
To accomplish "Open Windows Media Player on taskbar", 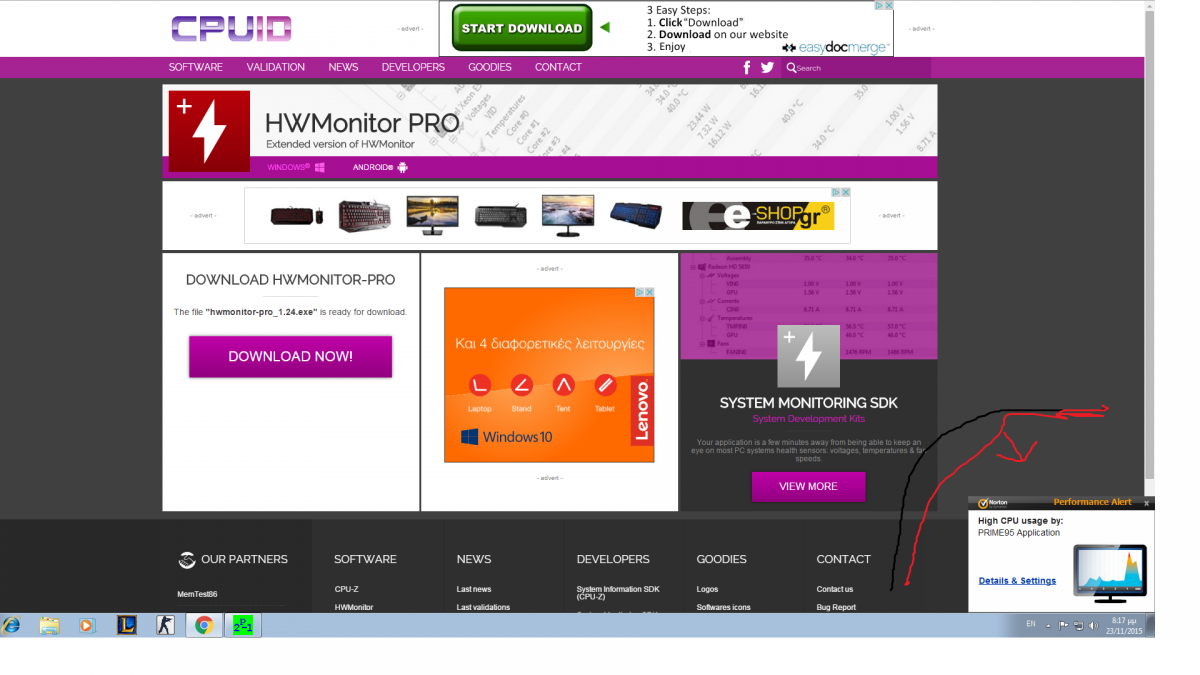I will 86,626.
